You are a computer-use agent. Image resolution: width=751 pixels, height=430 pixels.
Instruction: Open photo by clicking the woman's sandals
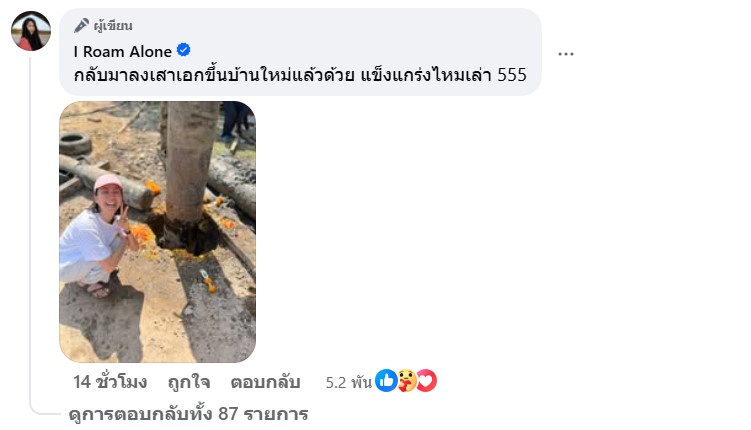(99, 290)
